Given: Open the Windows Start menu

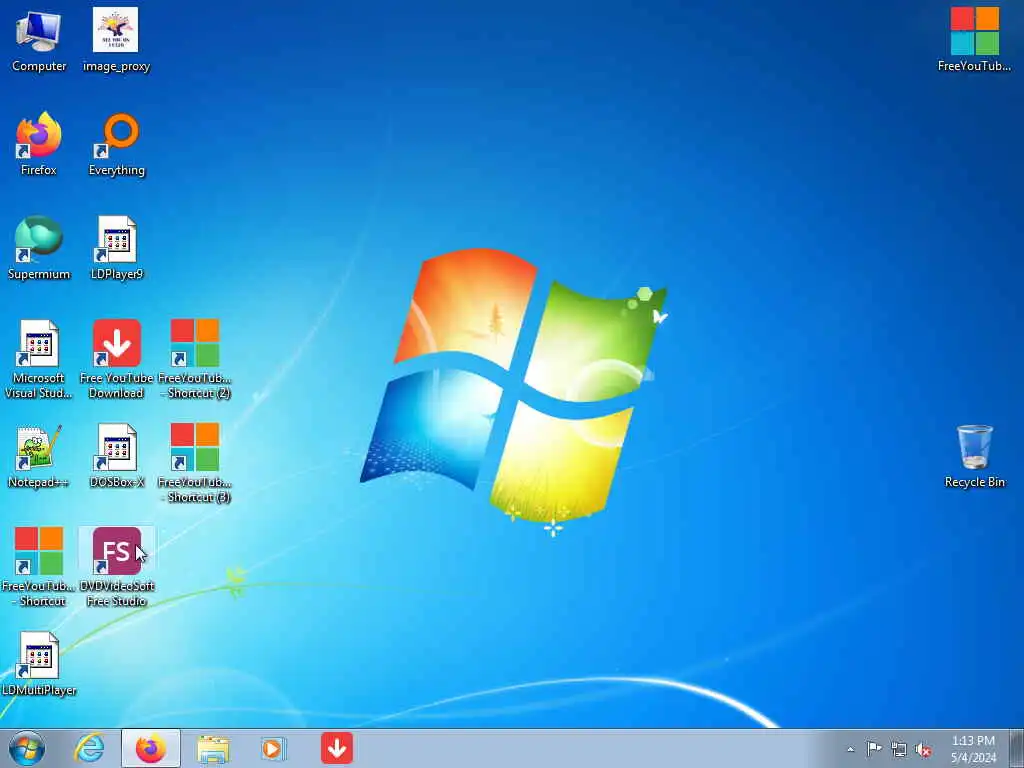Looking at the screenshot, I should pyautogui.click(x=27, y=748).
